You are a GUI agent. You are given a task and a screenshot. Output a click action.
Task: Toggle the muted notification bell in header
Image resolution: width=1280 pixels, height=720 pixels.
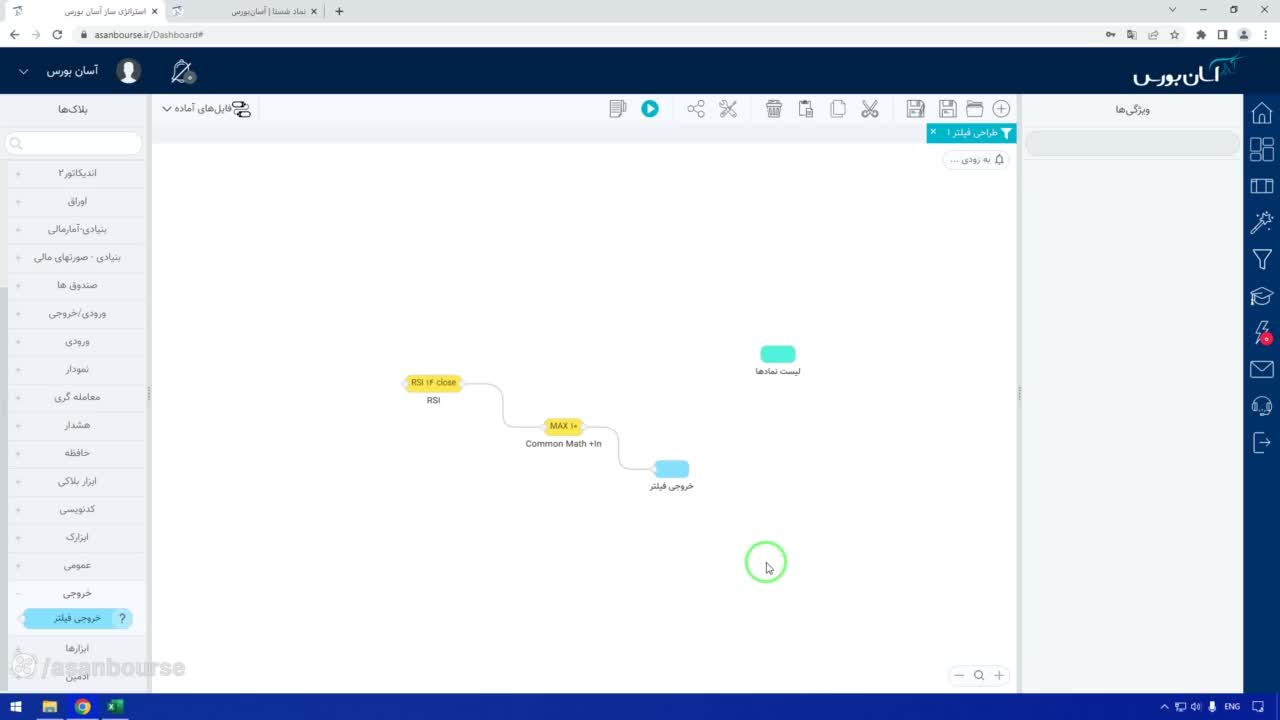point(183,72)
